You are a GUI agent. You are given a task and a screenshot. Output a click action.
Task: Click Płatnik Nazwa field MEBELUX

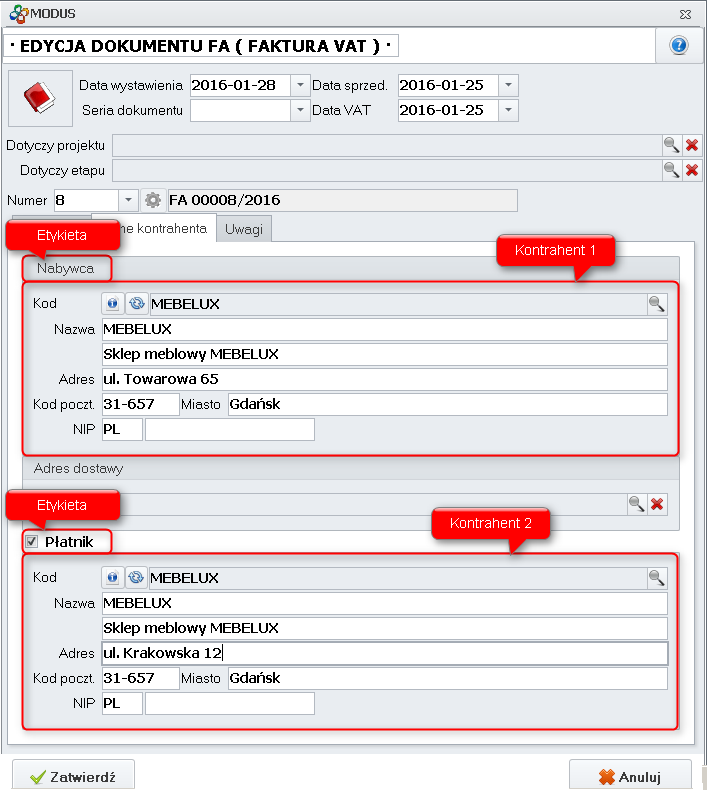(x=385, y=603)
